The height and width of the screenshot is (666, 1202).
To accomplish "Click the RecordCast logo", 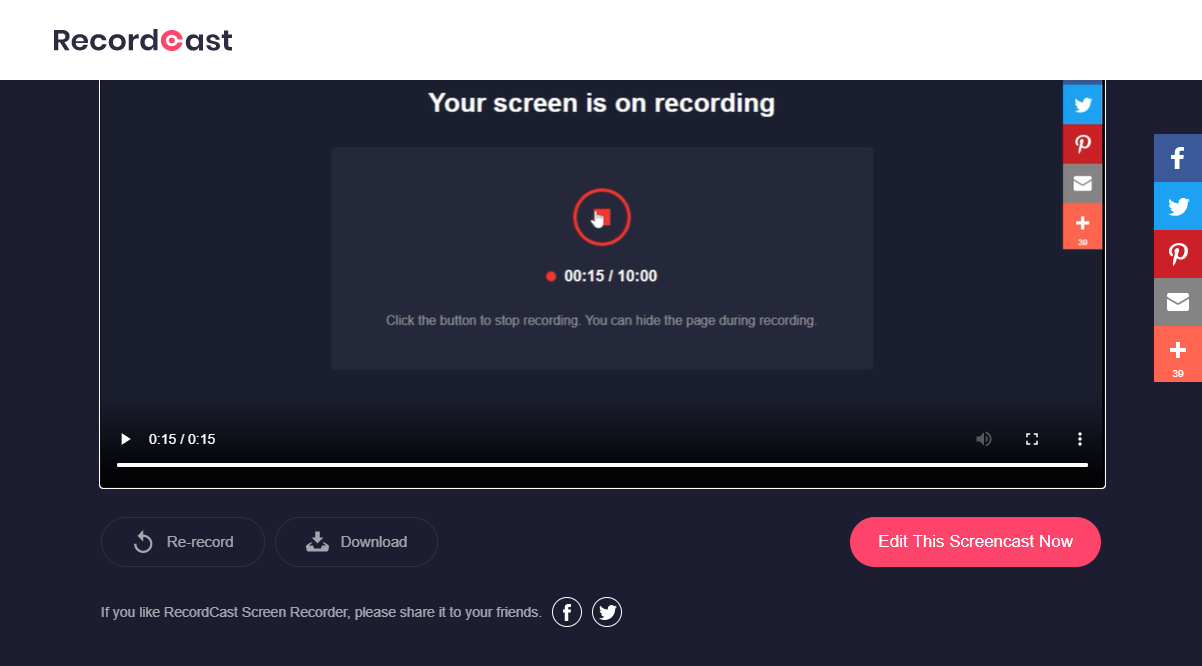I will pos(143,40).
